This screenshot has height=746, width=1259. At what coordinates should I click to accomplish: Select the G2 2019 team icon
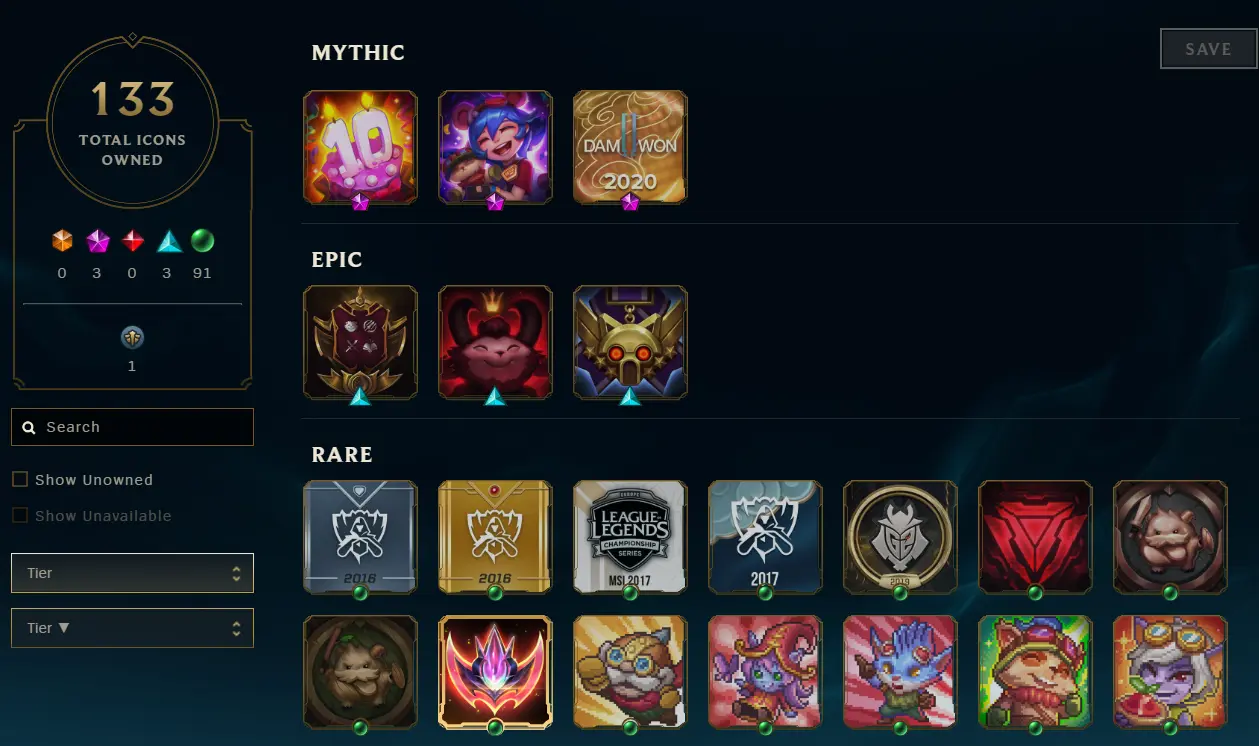(x=900, y=537)
